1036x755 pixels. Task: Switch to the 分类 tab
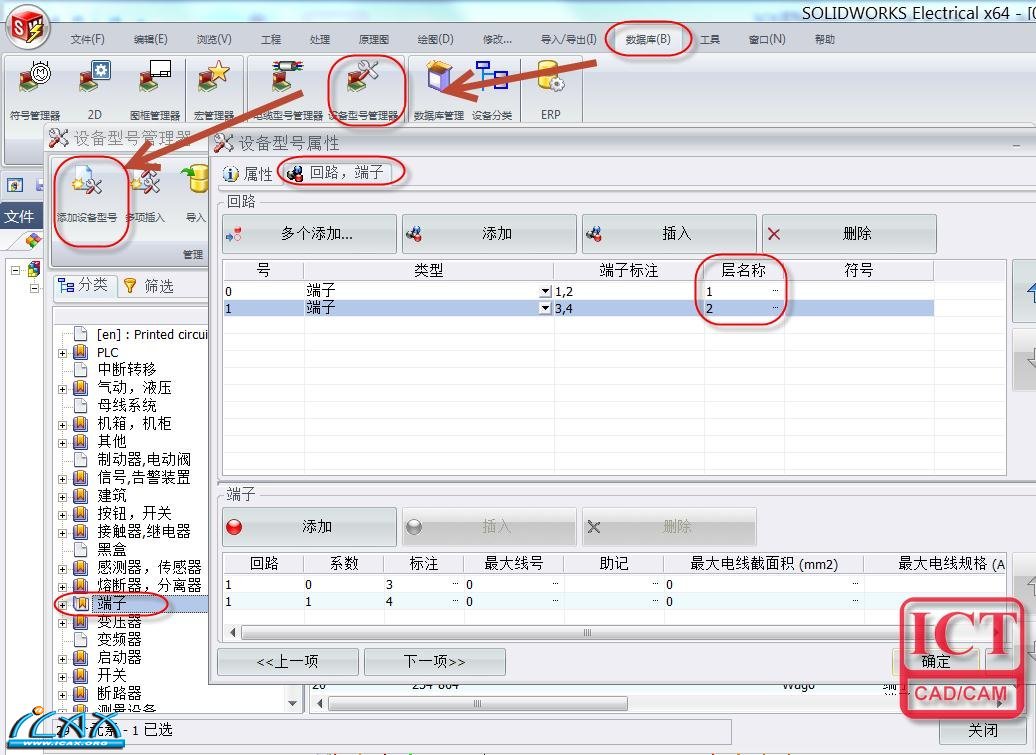coord(84,285)
